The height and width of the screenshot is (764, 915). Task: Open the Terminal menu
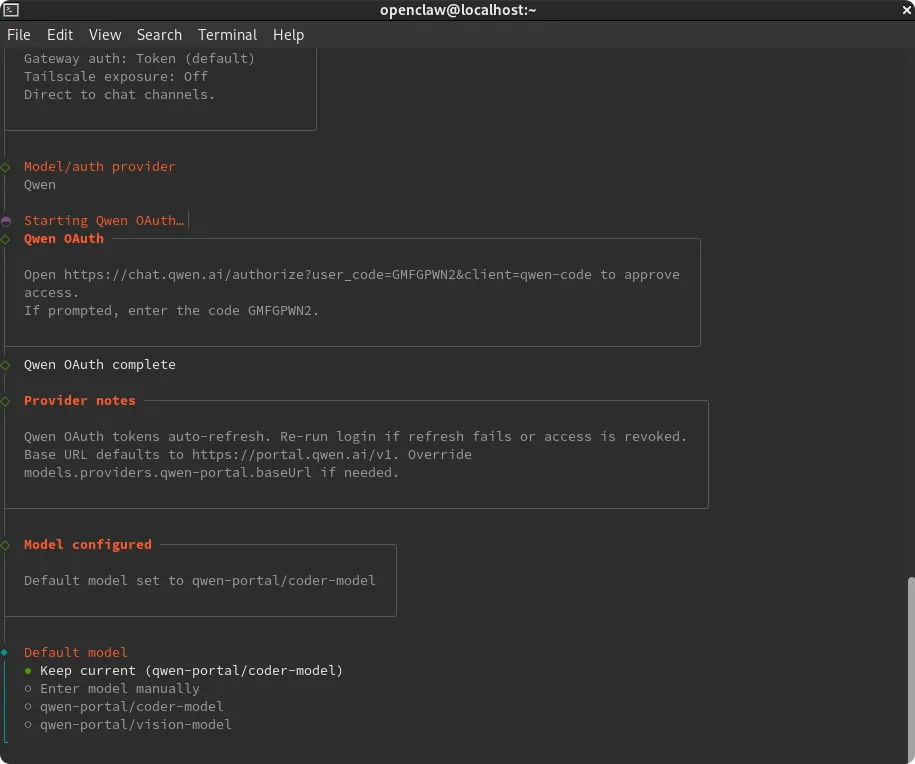click(227, 35)
